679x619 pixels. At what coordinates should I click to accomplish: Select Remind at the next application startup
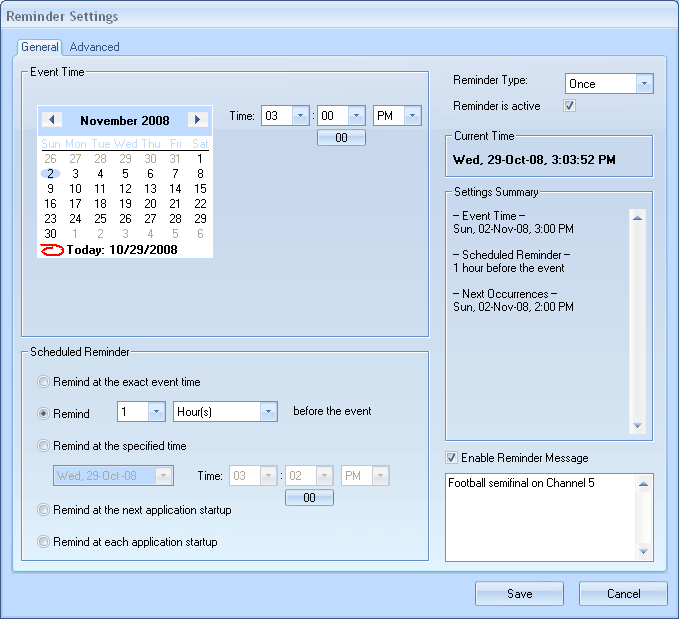tap(43, 510)
